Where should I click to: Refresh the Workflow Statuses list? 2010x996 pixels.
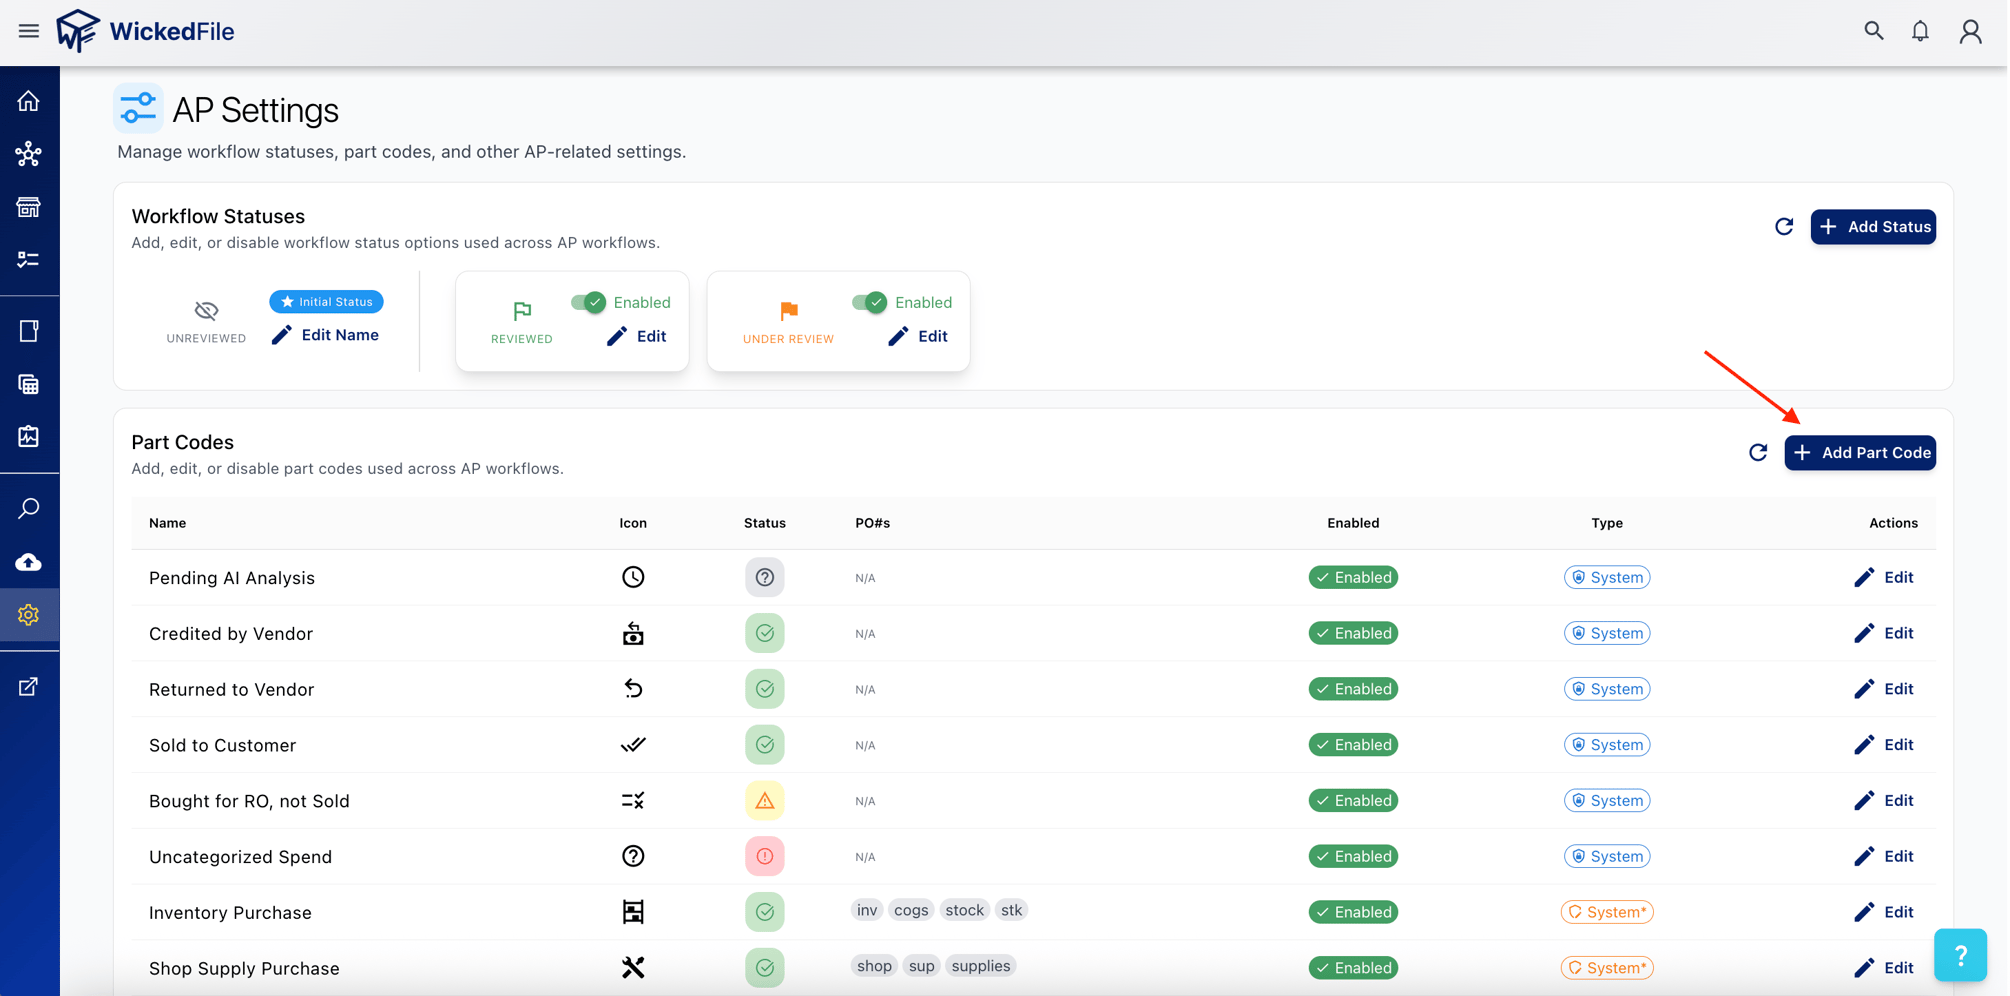1784,227
